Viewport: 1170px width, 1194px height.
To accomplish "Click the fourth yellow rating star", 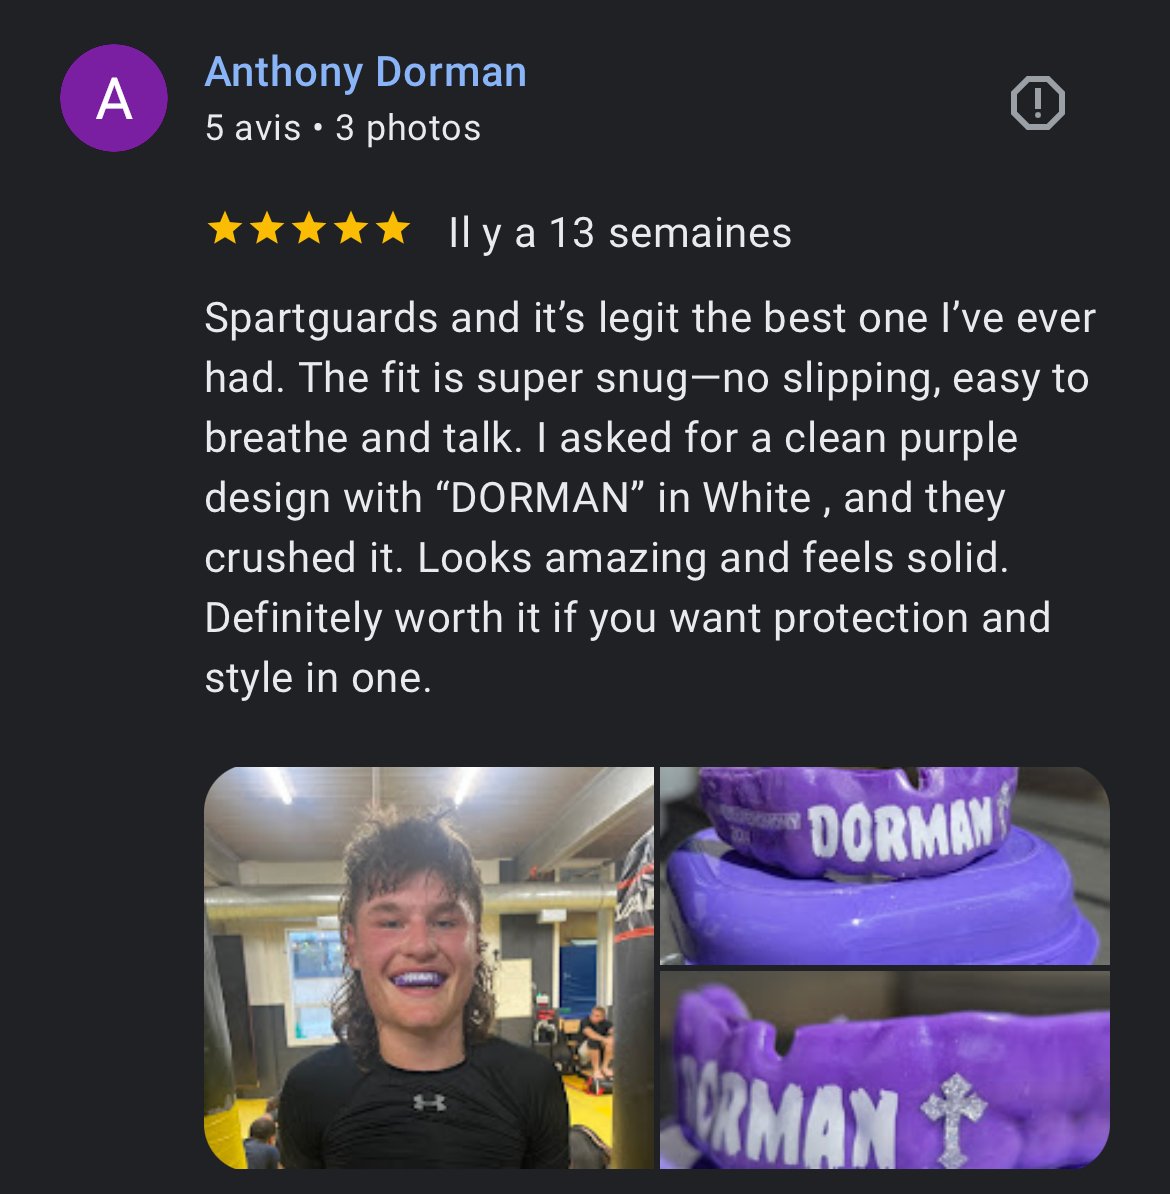I will coord(351,228).
